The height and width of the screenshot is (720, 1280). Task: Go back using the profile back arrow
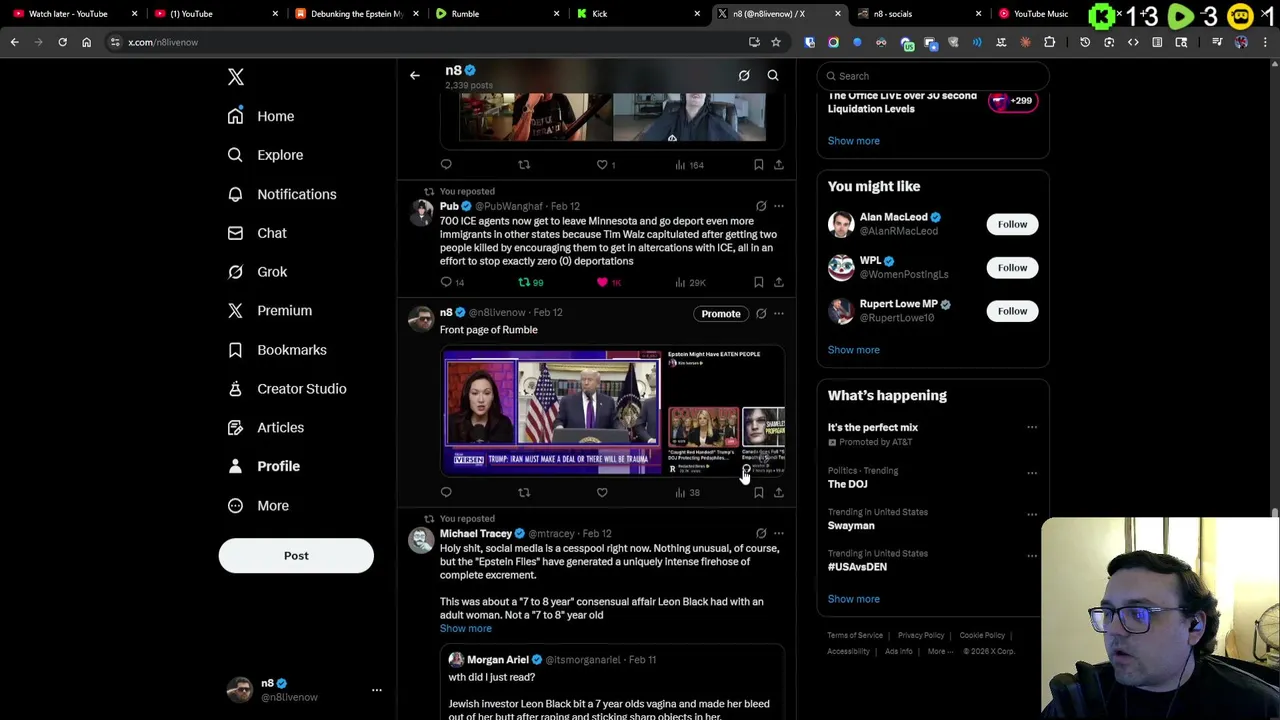(x=415, y=75)
